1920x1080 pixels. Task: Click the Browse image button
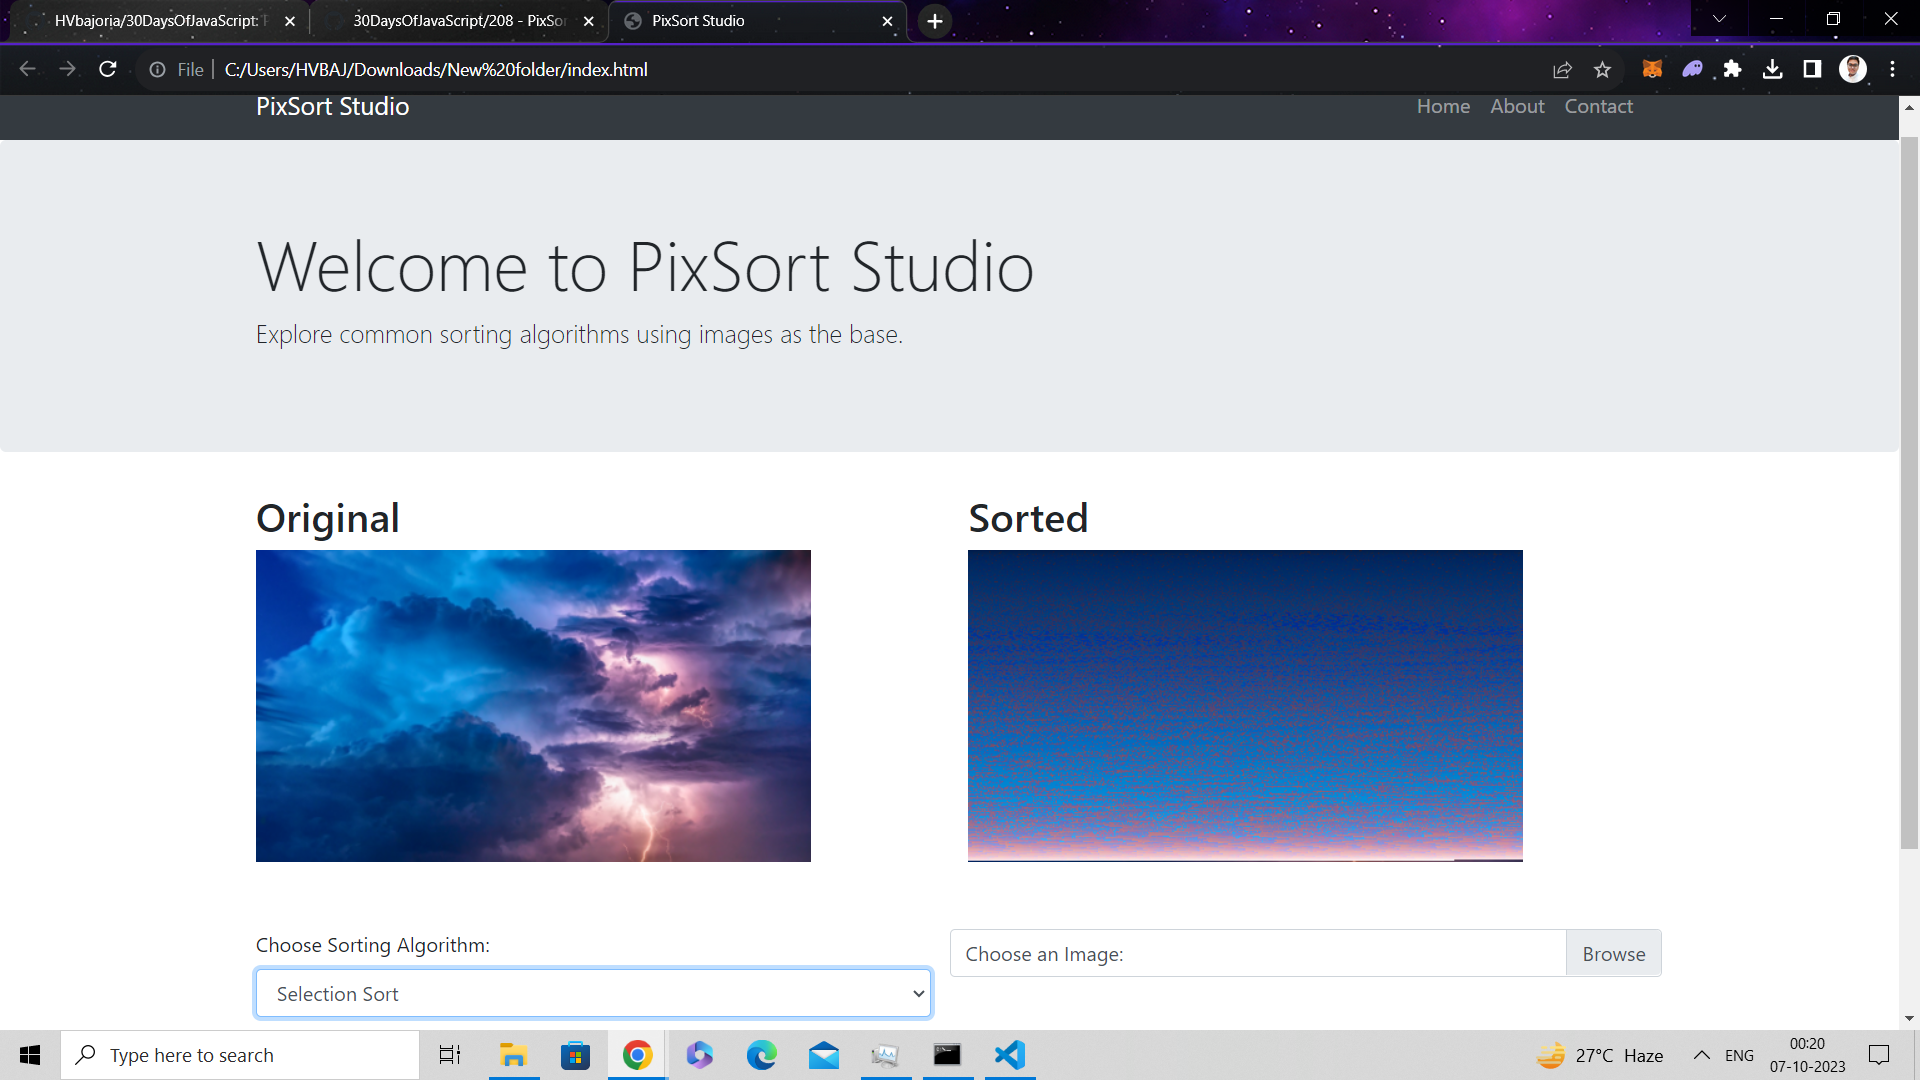point(1613,954)
